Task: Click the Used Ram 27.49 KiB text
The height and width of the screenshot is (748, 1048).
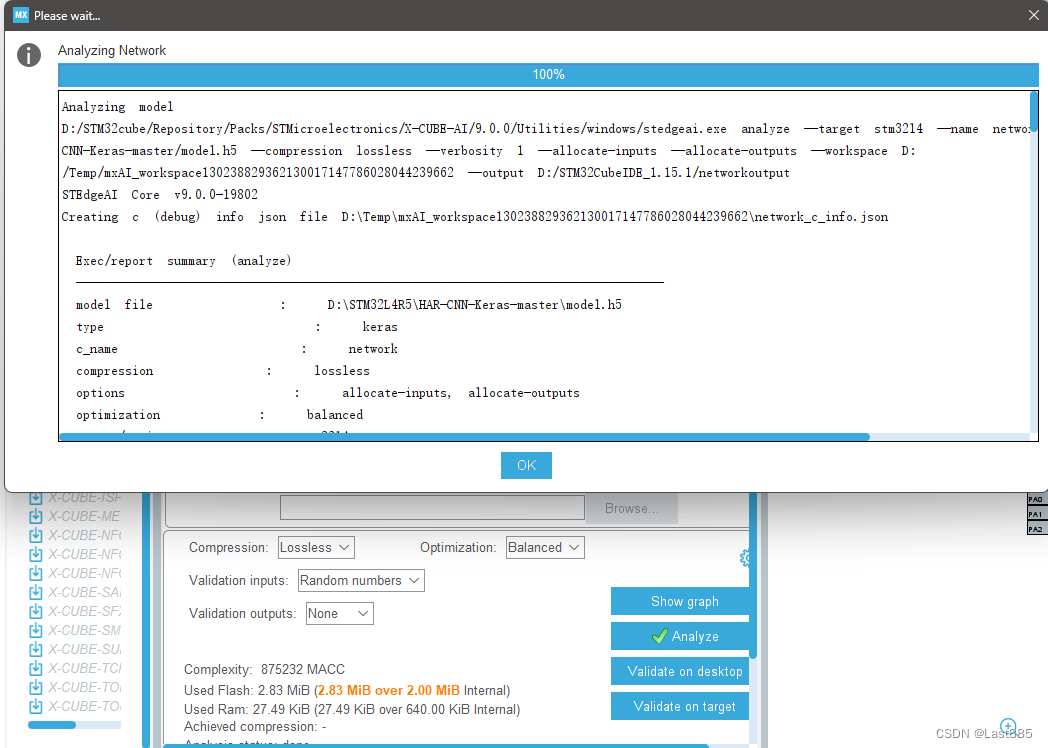Action: click(352, 709)
